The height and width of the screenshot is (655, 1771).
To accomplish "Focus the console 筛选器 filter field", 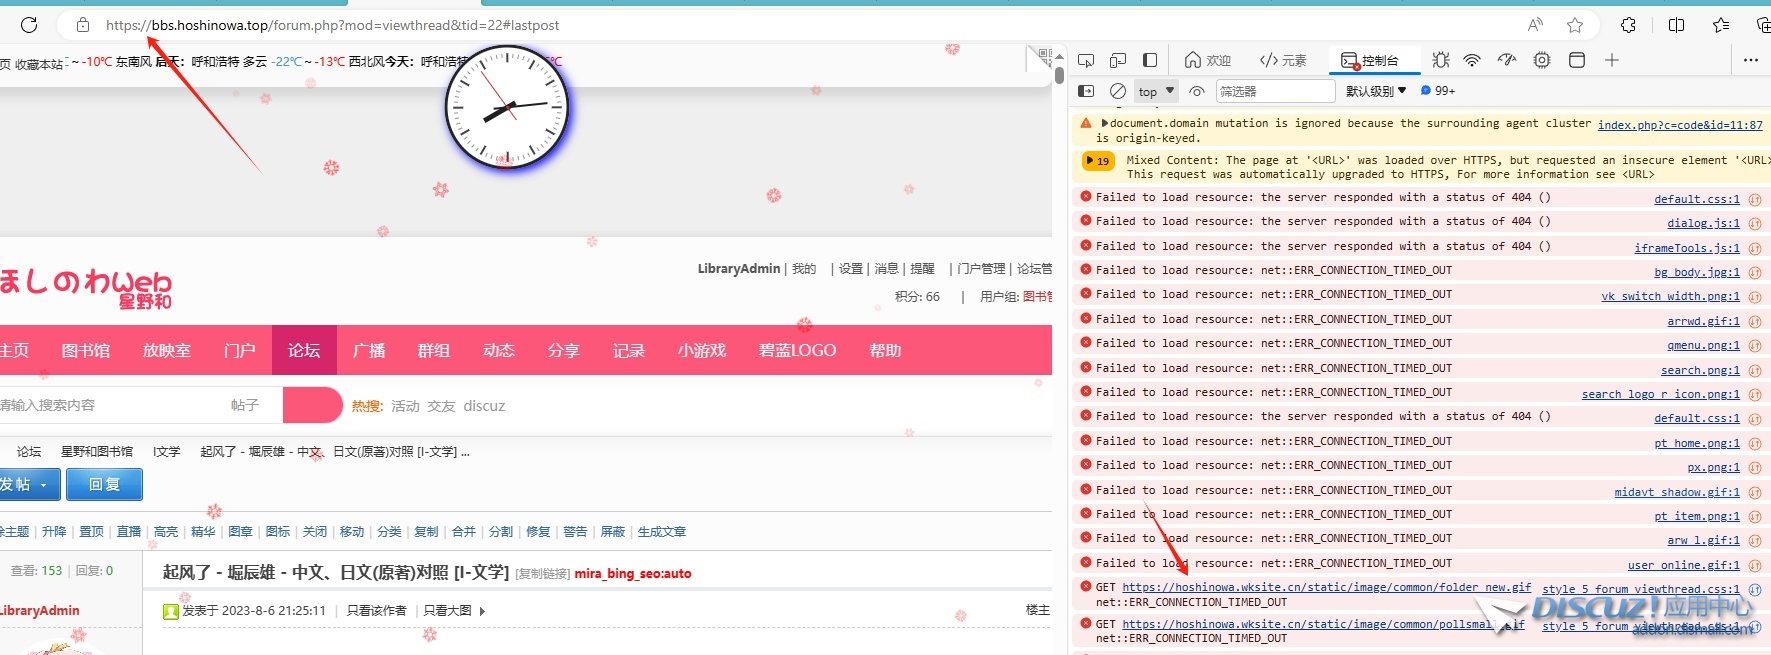I will point(1275,91).
